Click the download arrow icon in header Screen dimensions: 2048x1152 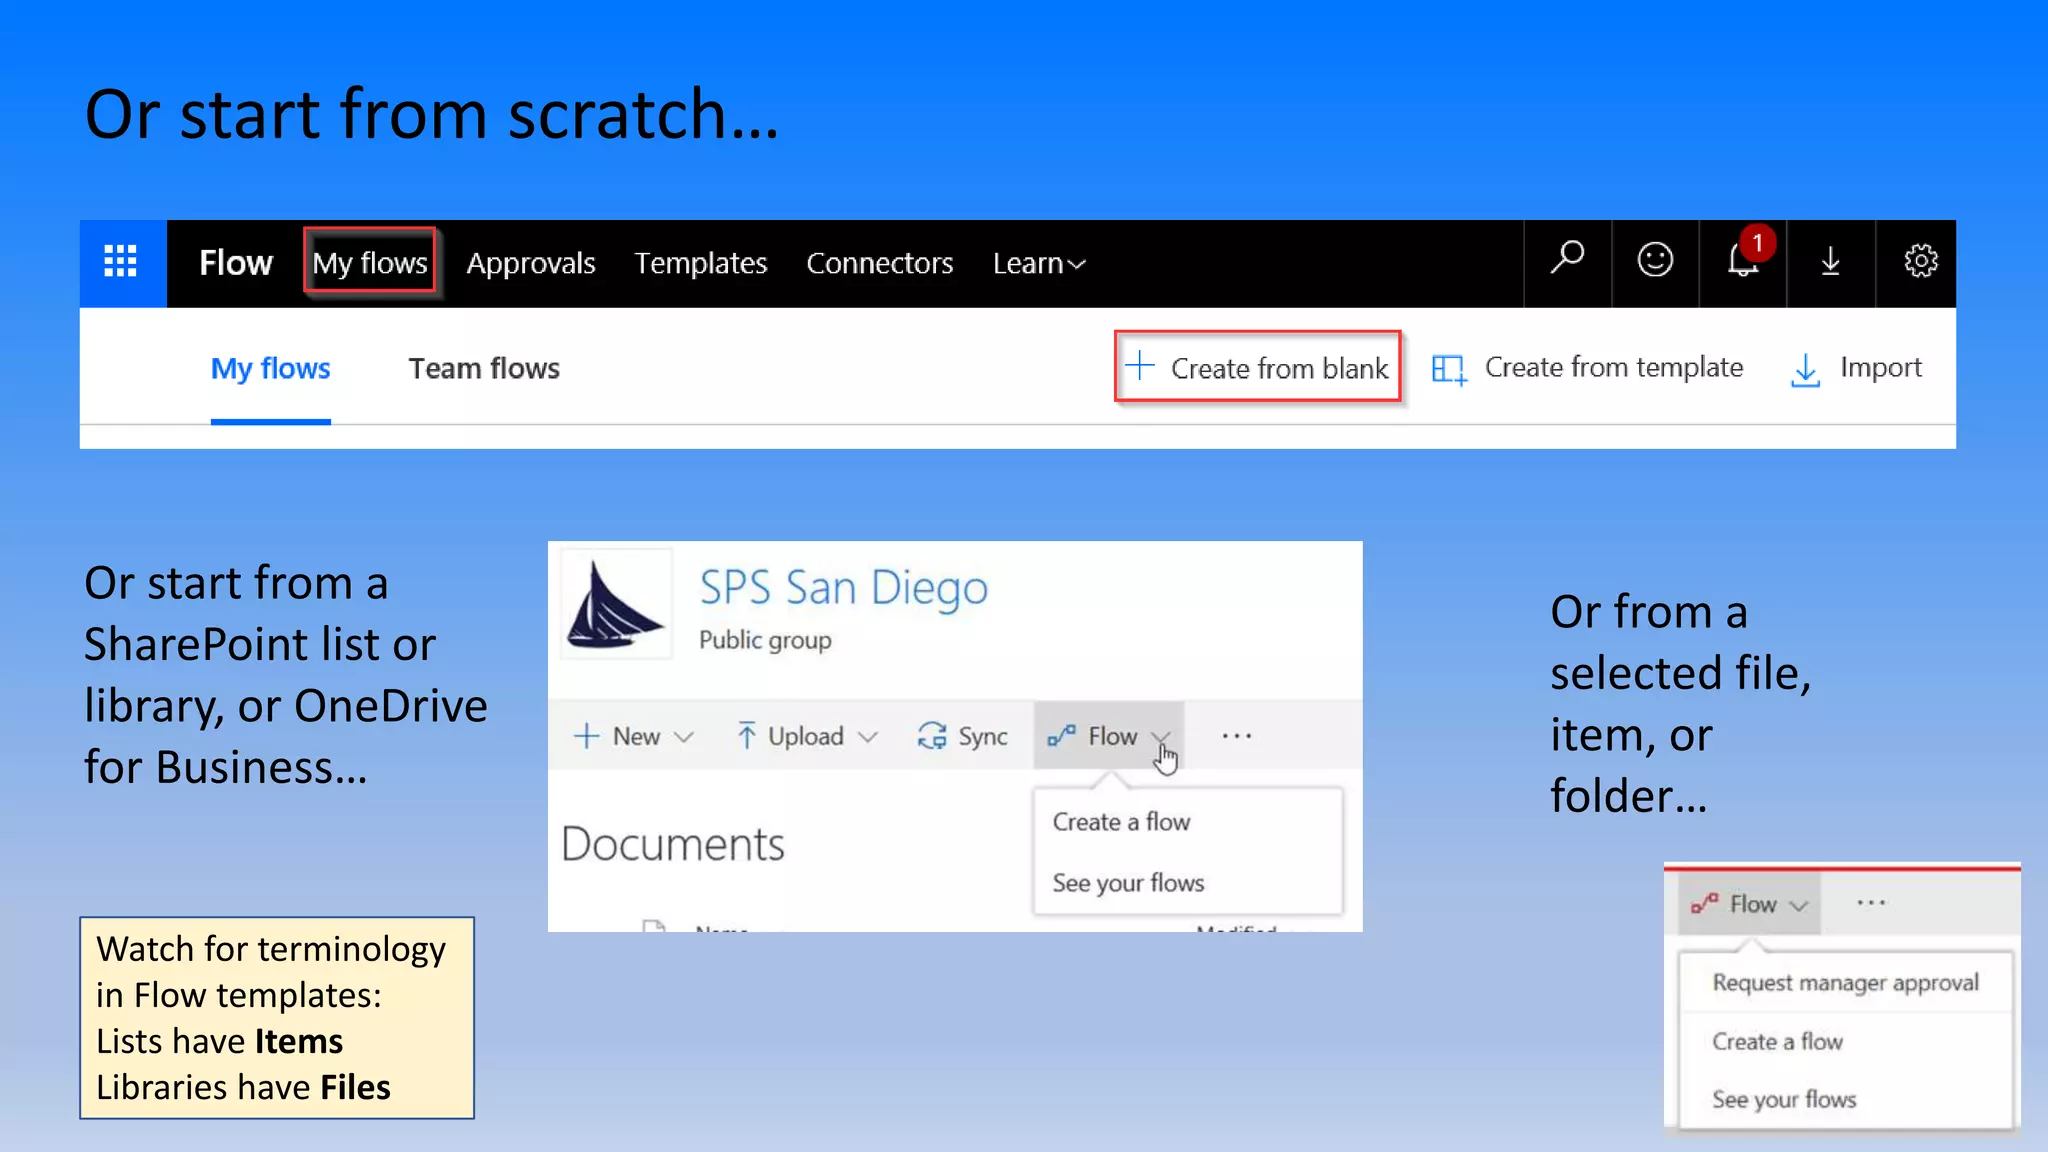click(1830, 261)
